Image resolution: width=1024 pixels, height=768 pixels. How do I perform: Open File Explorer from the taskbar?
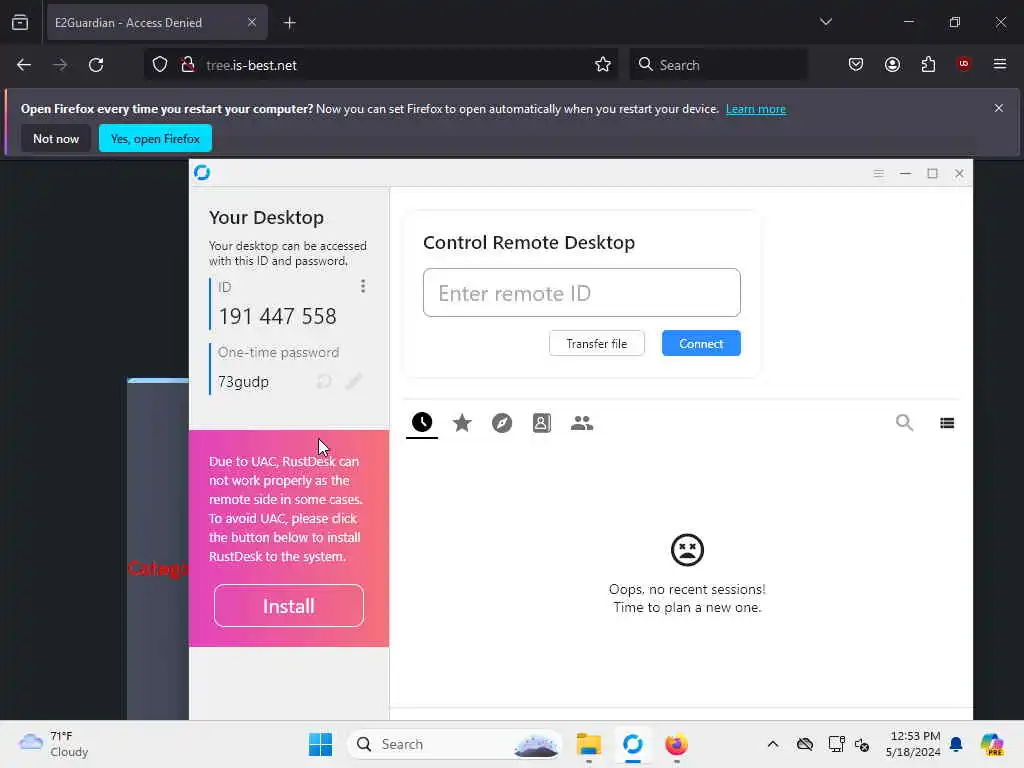click(588, 744)
